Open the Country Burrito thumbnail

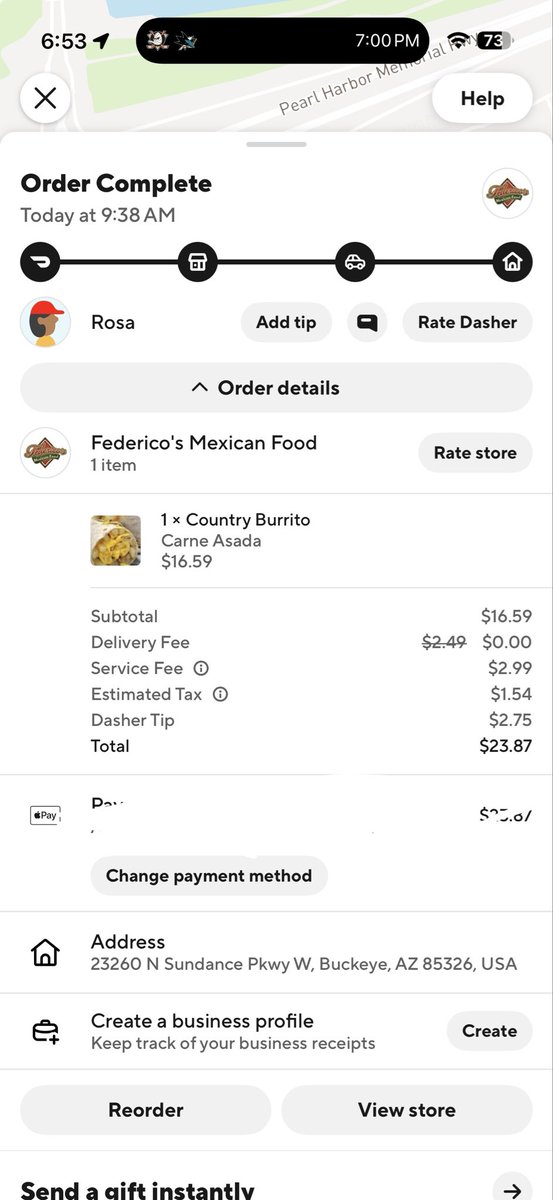(x=116, y=540)
